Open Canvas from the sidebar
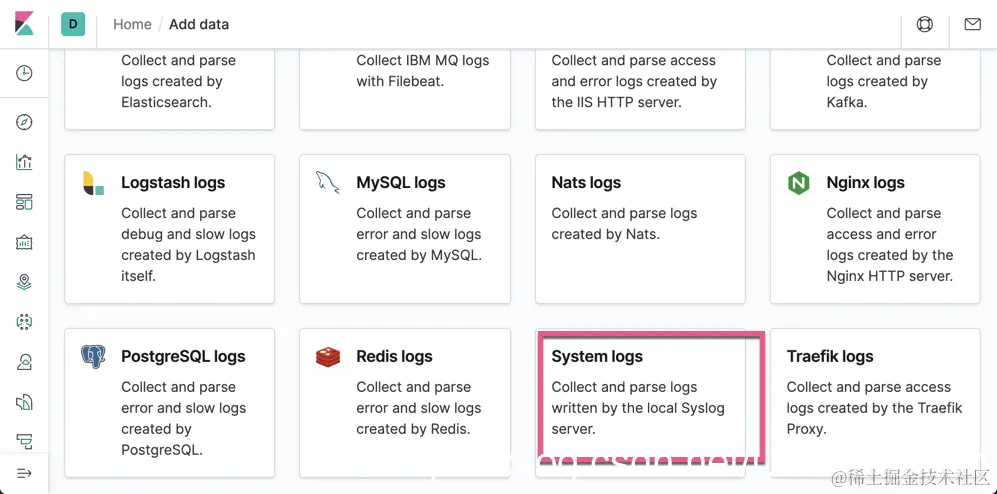The image size is (997, 494). 24,242
